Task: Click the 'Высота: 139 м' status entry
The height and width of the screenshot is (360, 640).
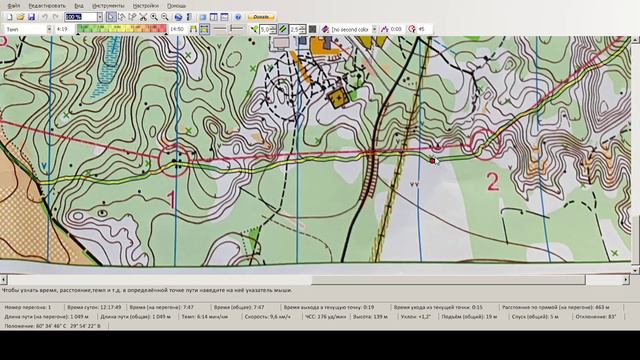Action: tap(371, 317)
